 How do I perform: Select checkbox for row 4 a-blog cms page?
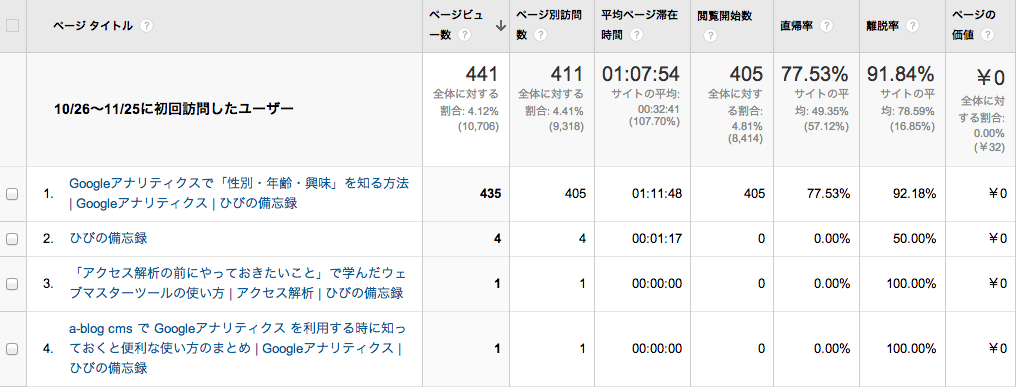click(x=12, y=349)
